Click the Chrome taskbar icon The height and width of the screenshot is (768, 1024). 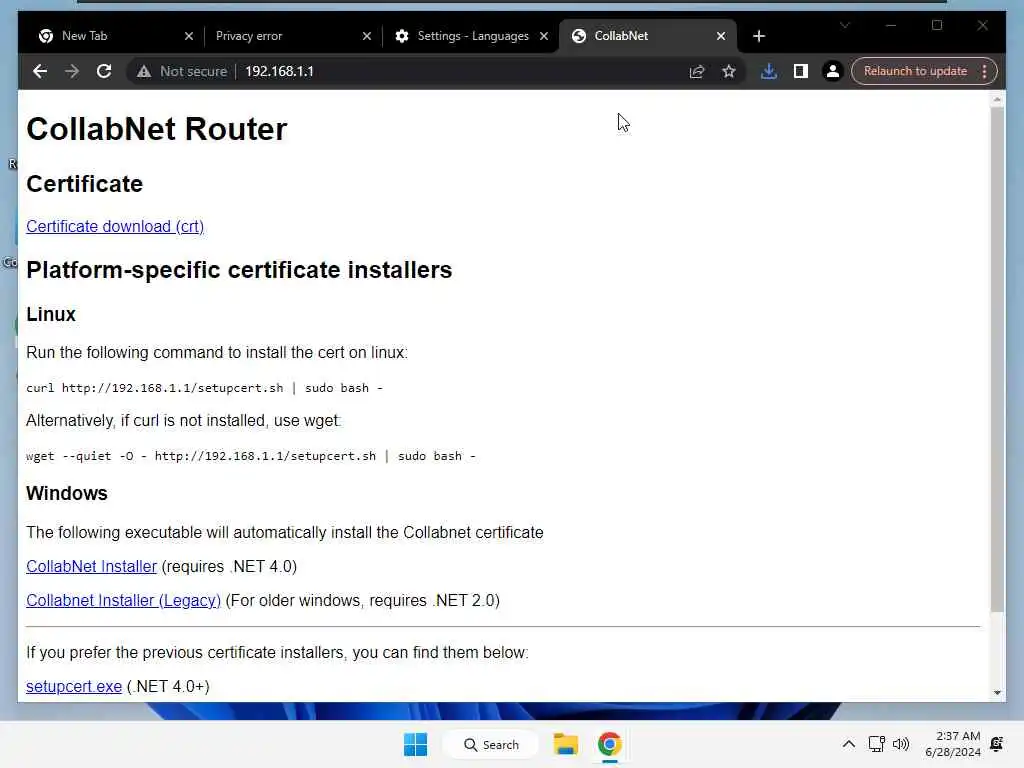pyautogui.click(x=609, y=744)
